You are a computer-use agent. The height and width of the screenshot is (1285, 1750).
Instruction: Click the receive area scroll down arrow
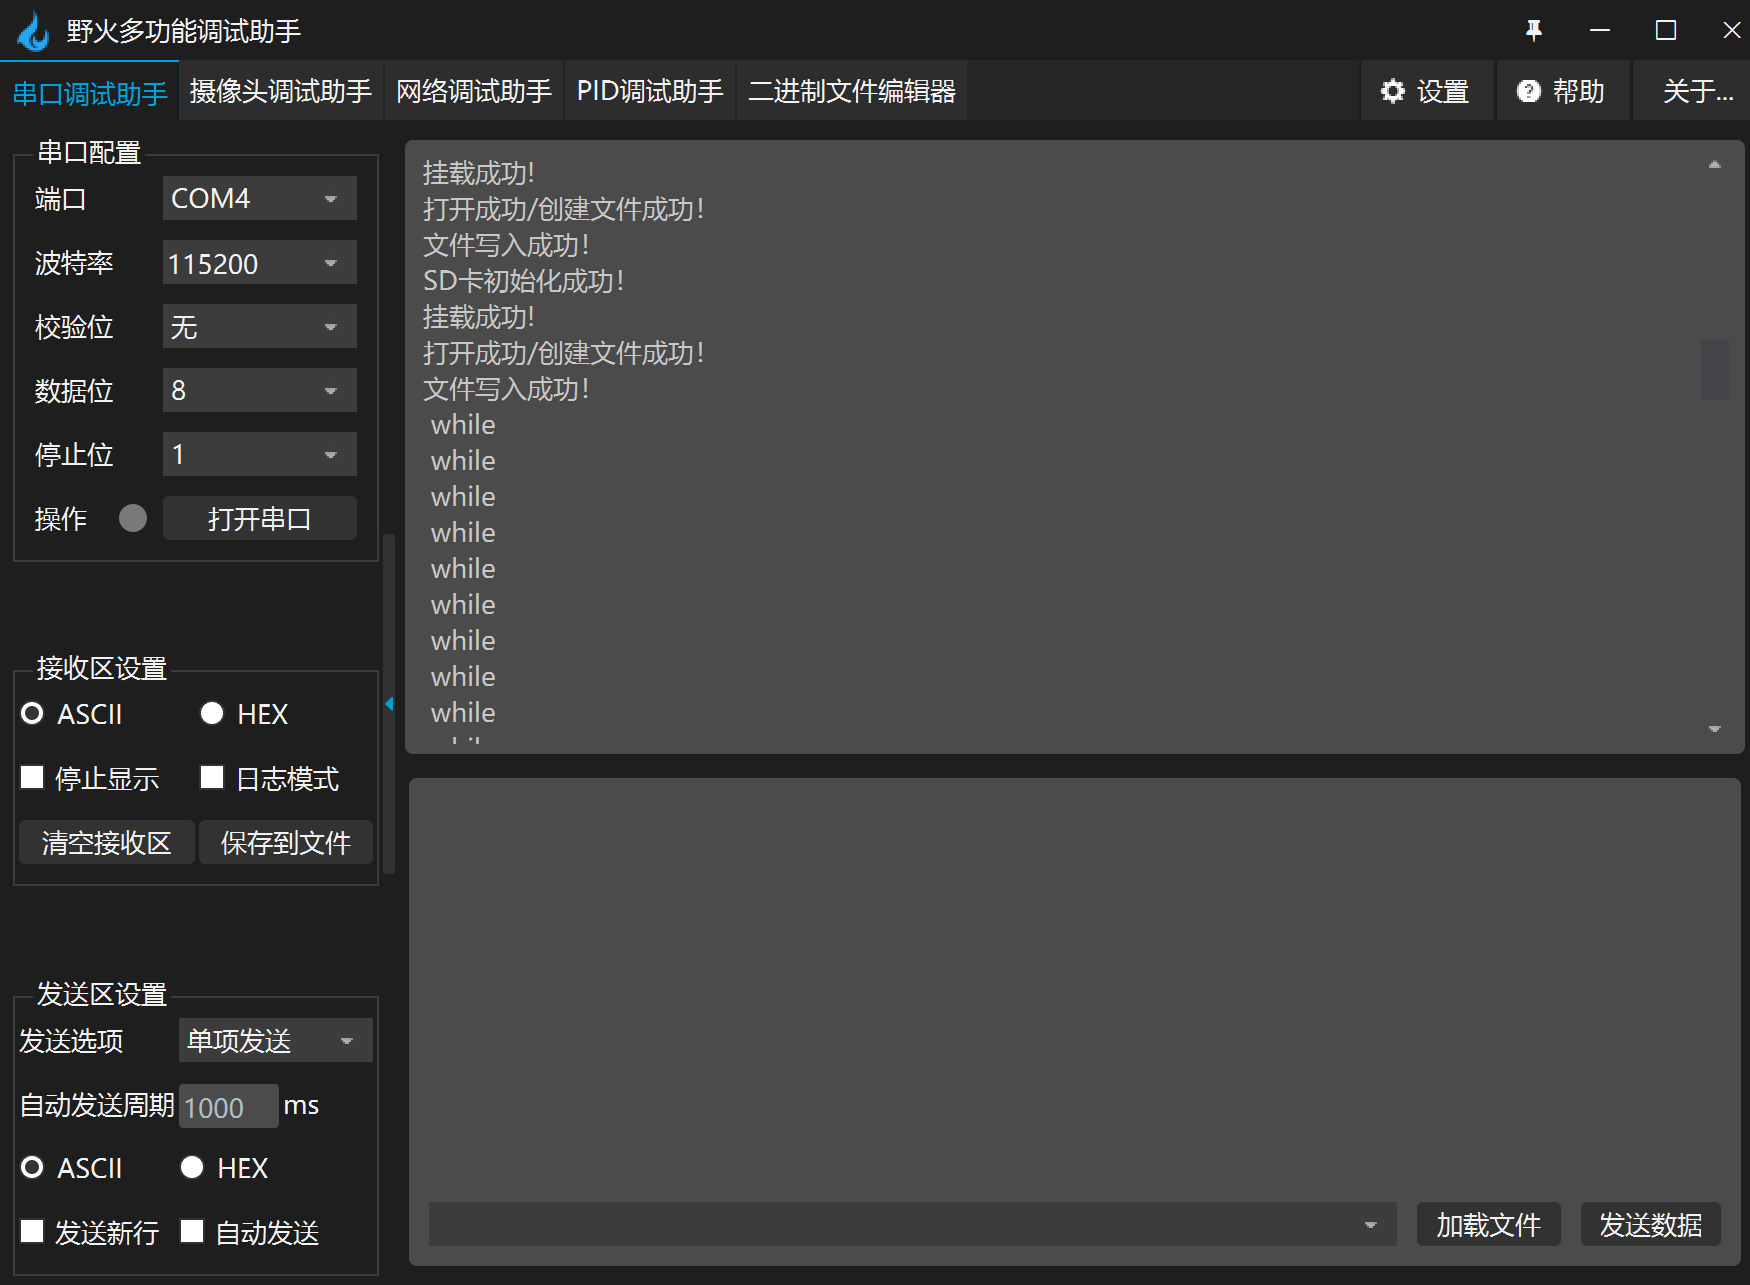coord(1714,729)
